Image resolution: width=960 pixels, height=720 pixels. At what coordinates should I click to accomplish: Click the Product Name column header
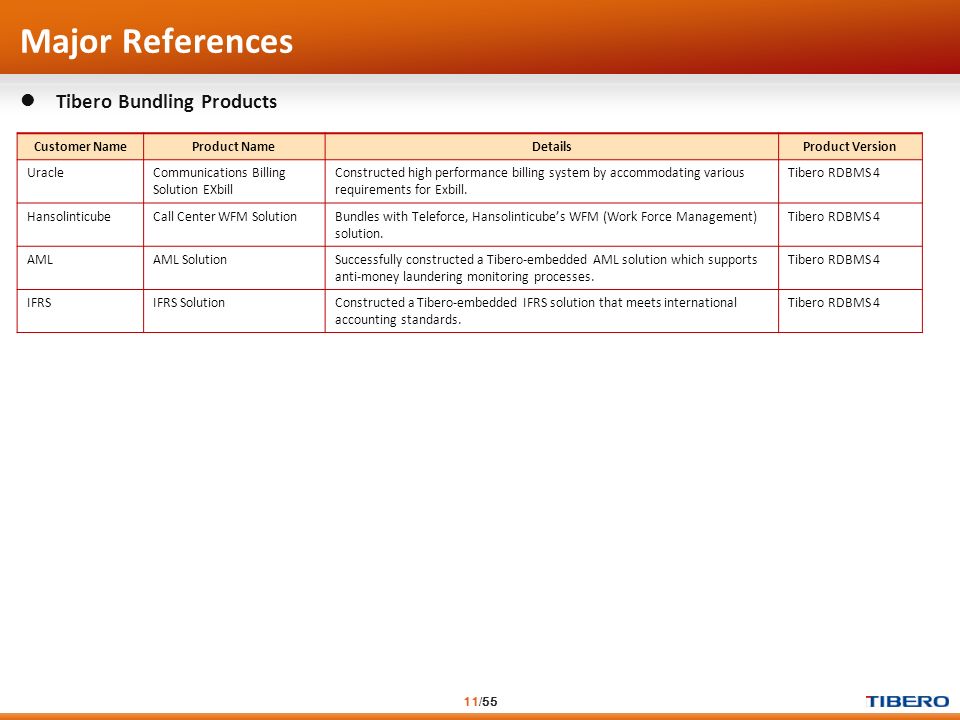(233, 147)
